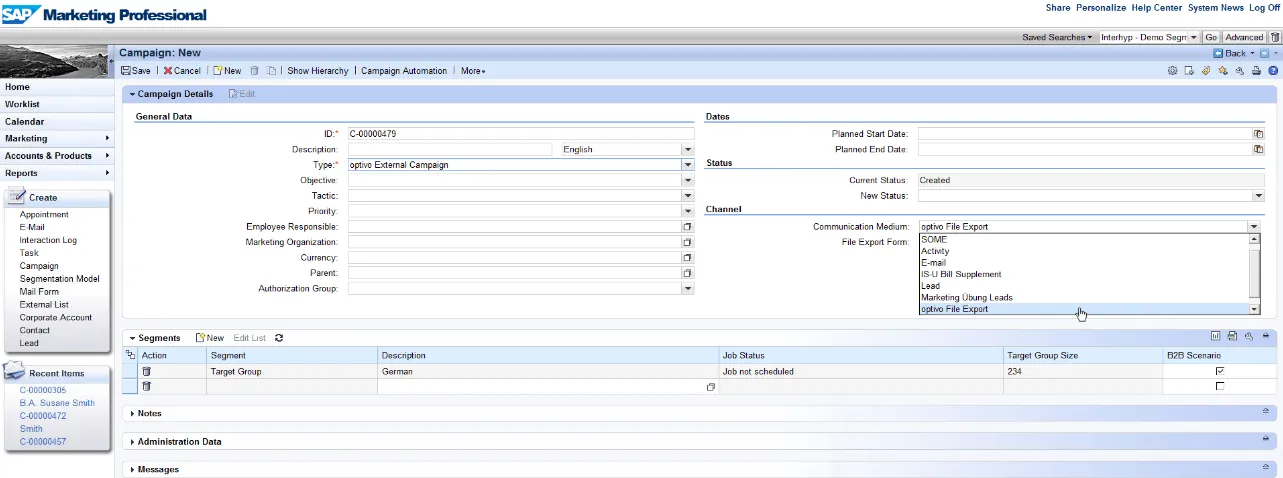1283x478 pixels.
Task: Open recent item C-00000472
Action: tap(43, 415)
